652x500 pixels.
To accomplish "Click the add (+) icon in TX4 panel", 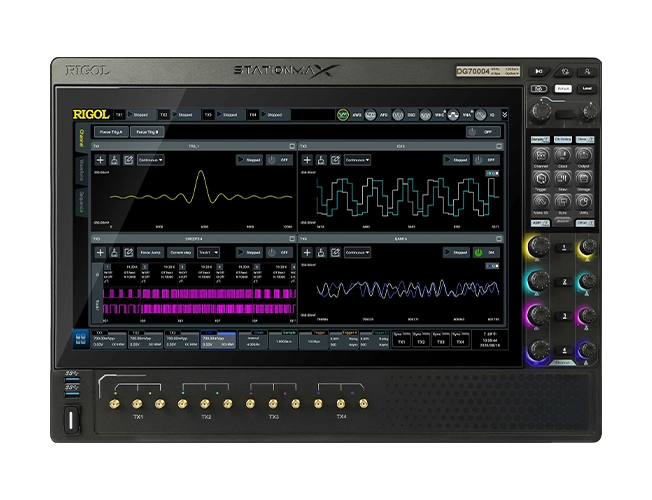I will point(307,252).
